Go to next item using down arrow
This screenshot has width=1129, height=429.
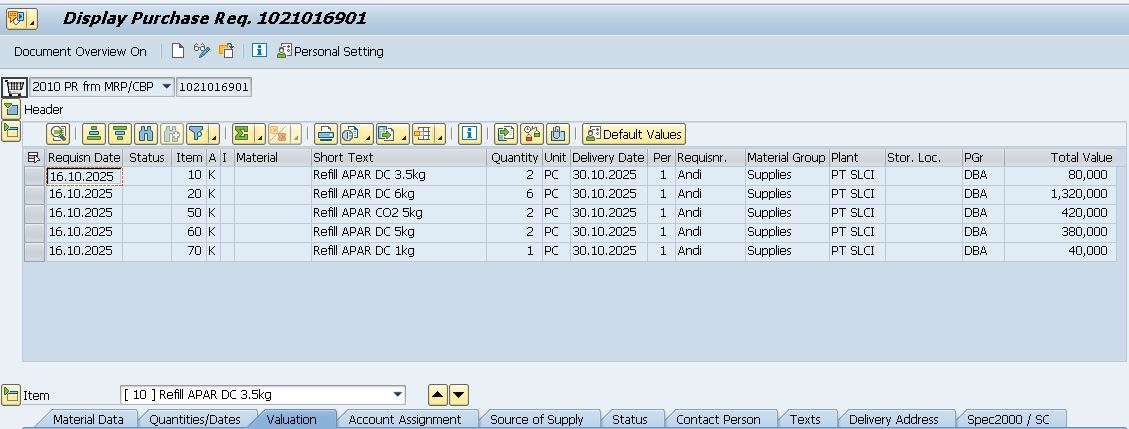pos(458,395)
